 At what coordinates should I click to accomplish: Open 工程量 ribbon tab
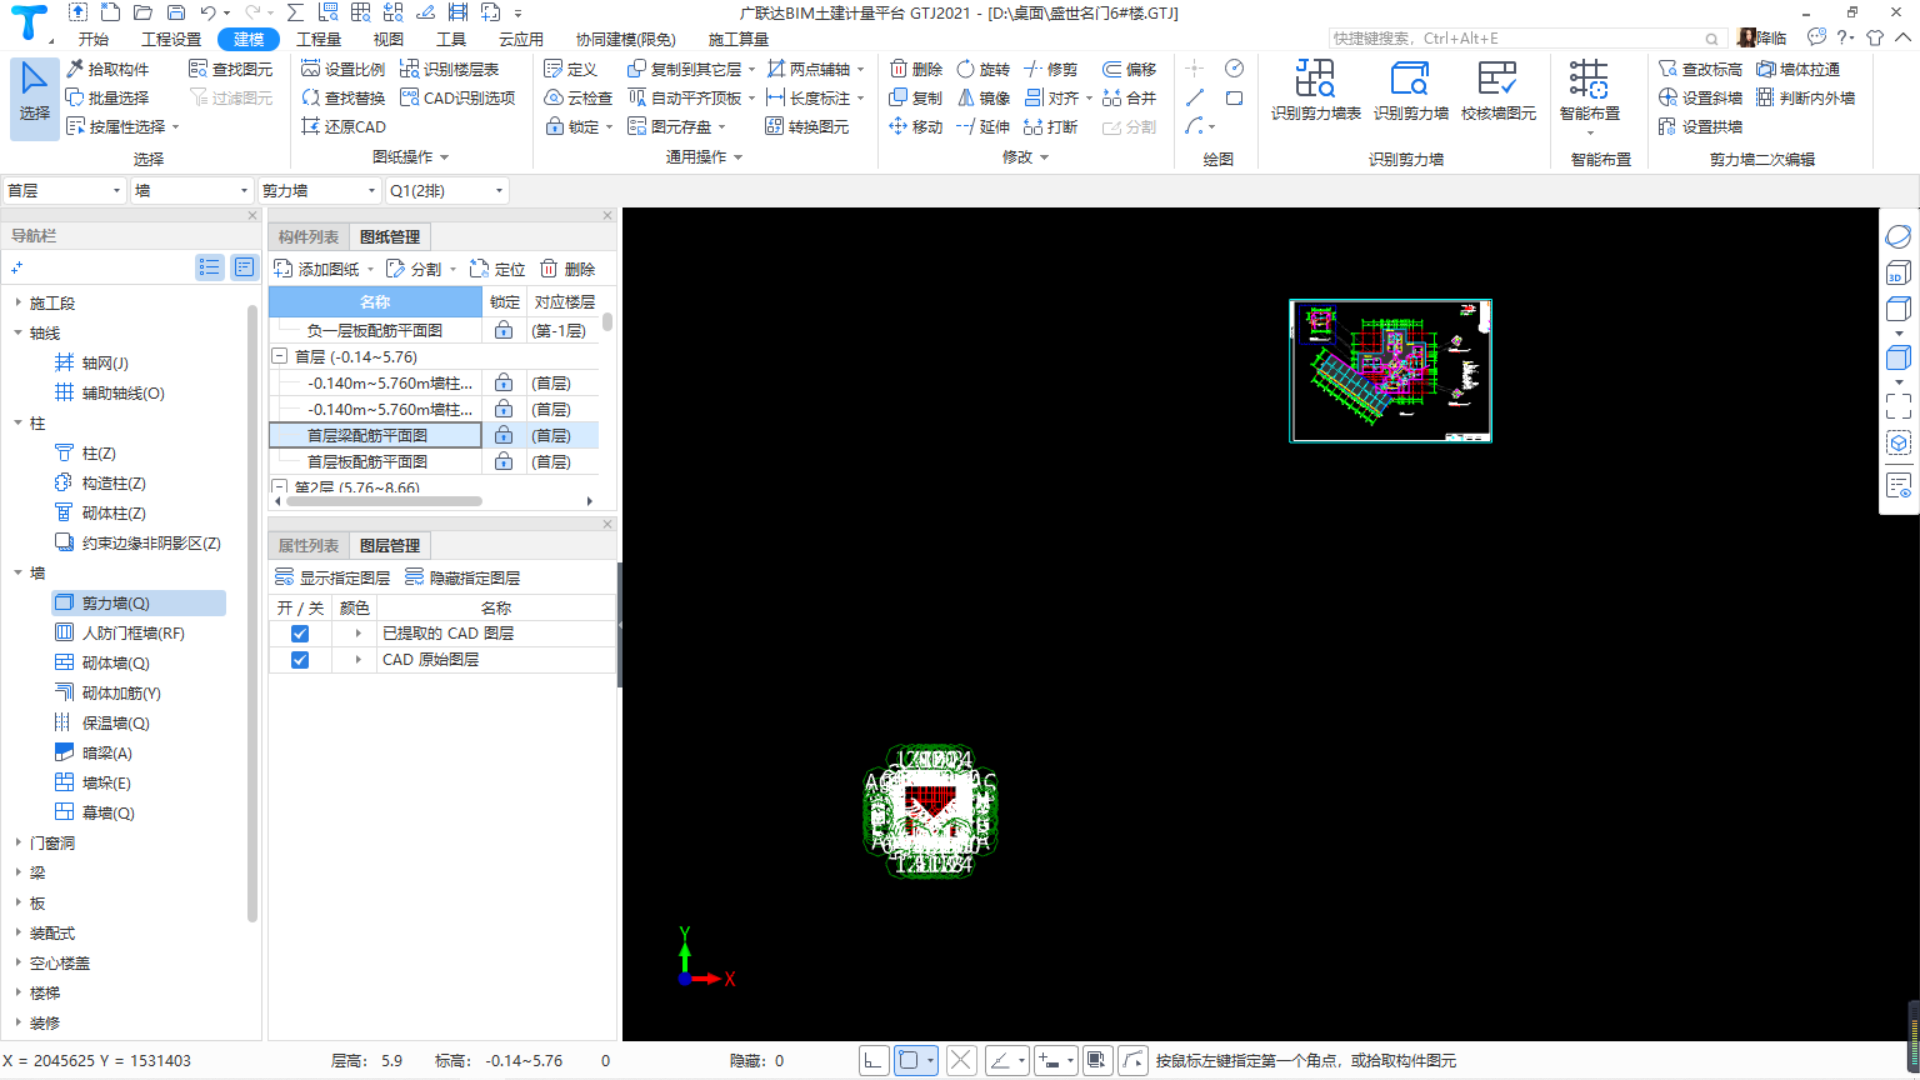318,39
